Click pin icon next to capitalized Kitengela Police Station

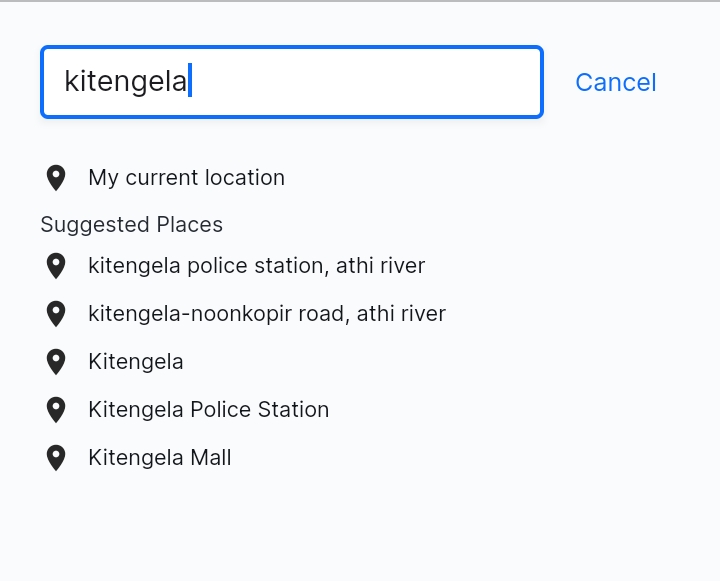(56, 410)
